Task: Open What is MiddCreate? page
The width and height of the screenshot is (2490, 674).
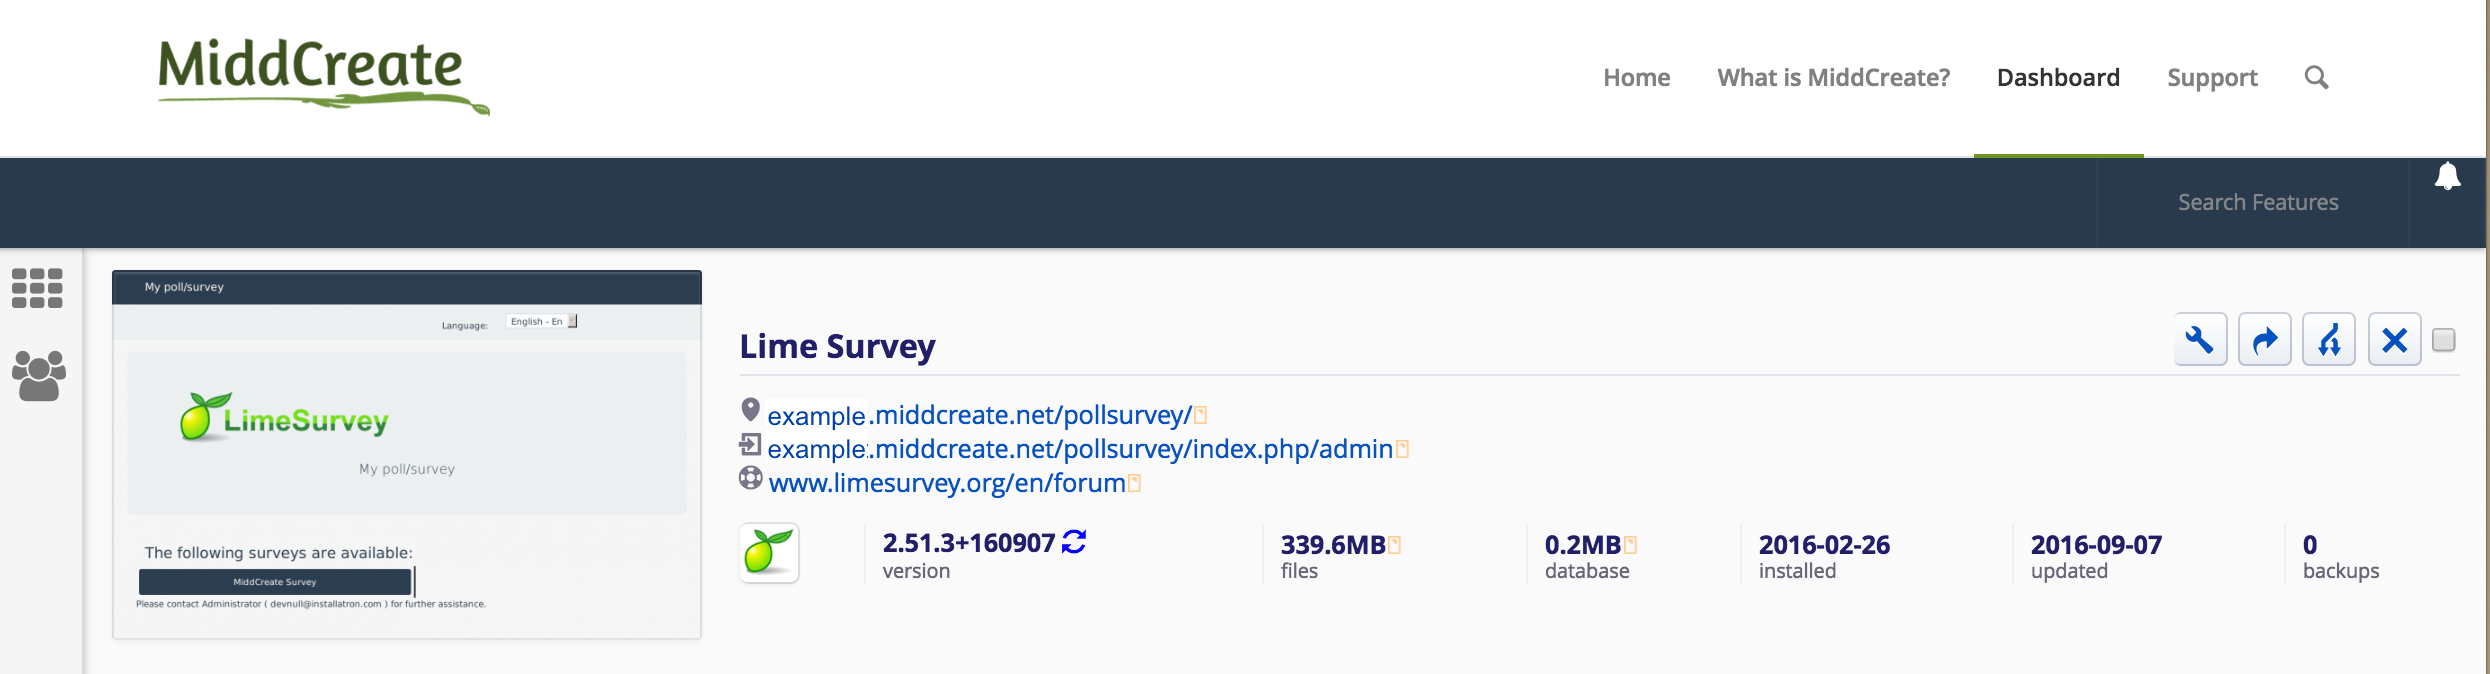Action: [1833, 77]
